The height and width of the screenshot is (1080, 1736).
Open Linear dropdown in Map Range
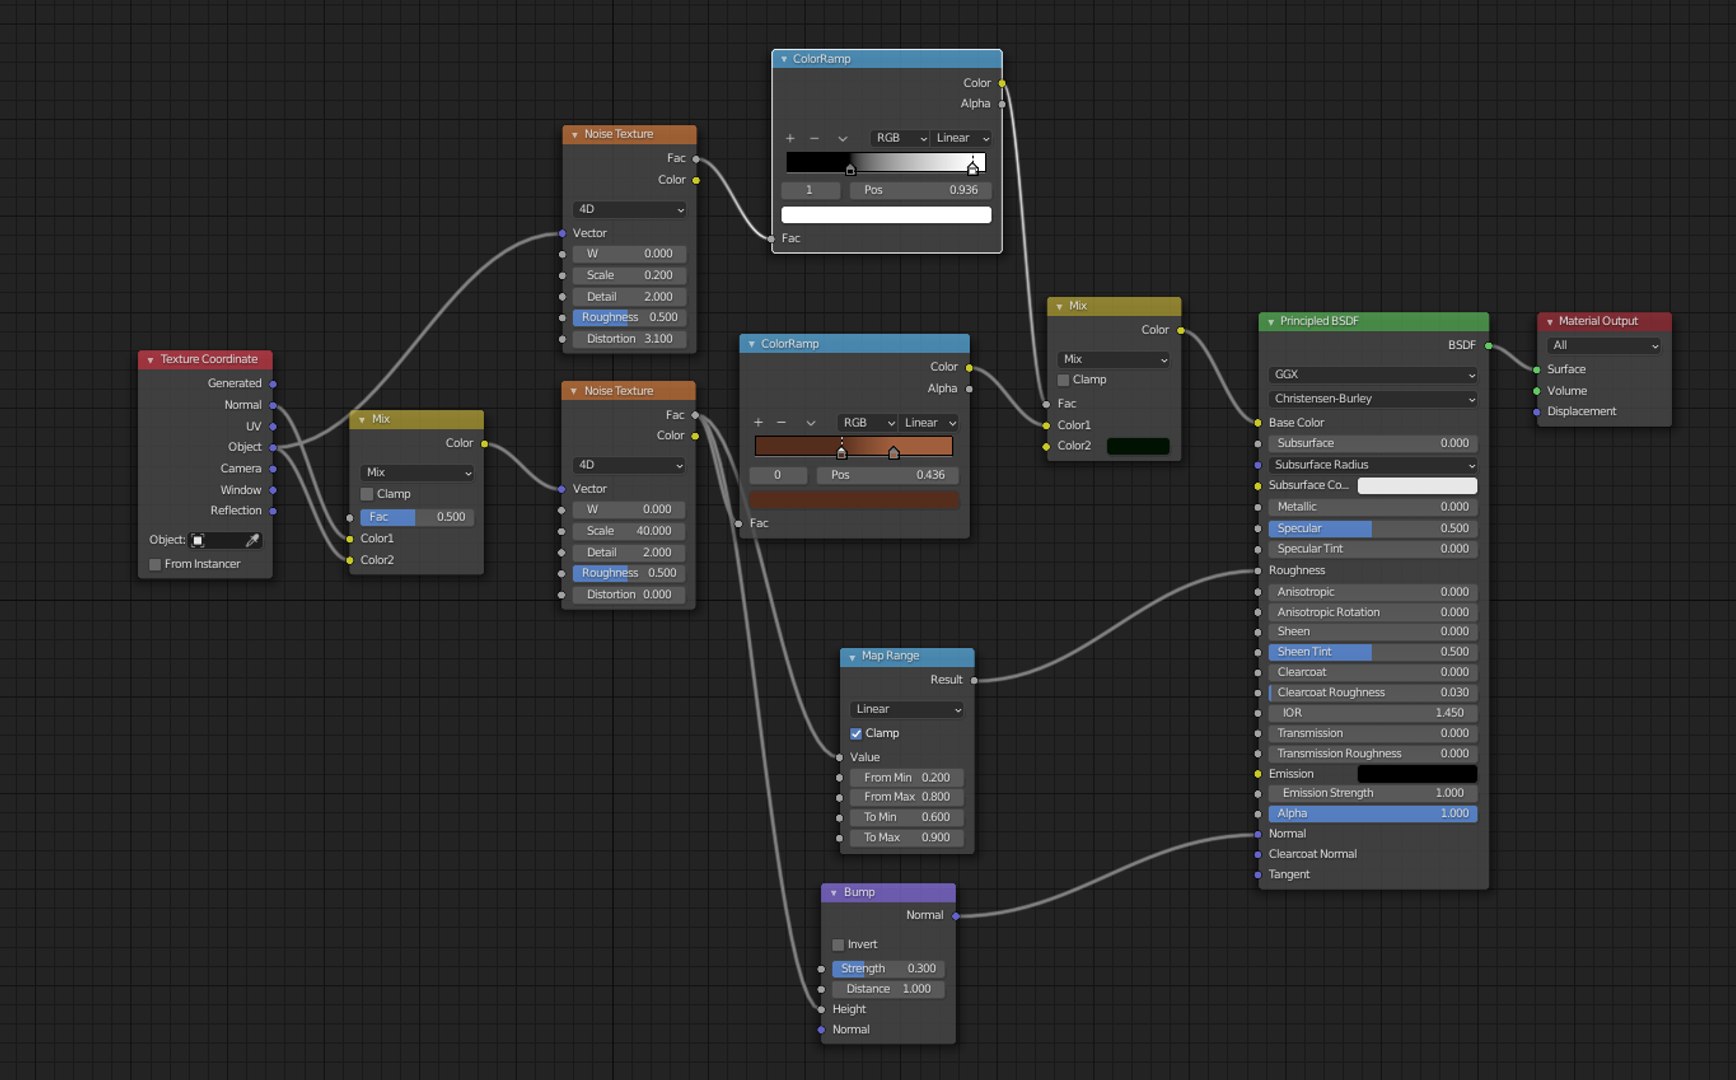(x=906, y=709)
